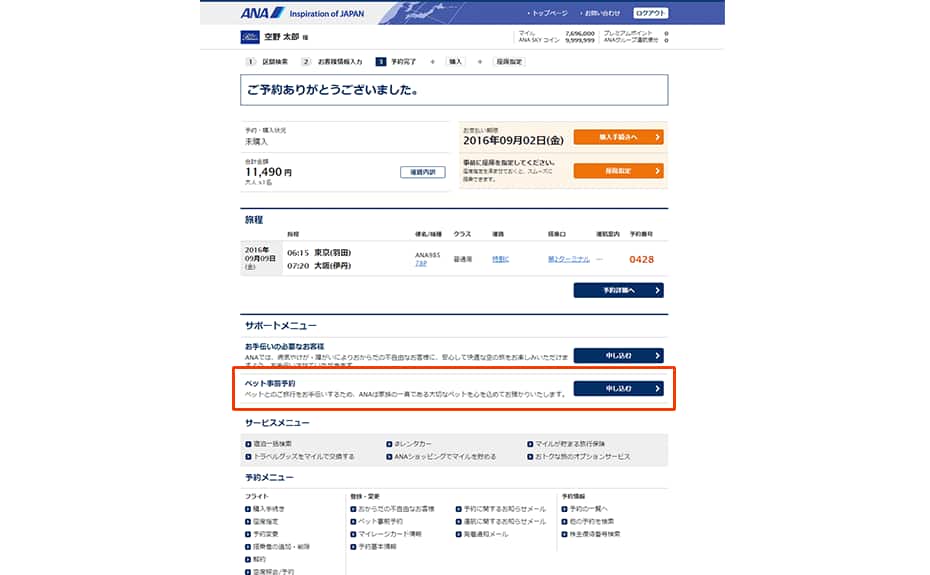Open ペット事前予約 link in the reservation menu
The width and height of the screenshot is (930, 575).
380,522
